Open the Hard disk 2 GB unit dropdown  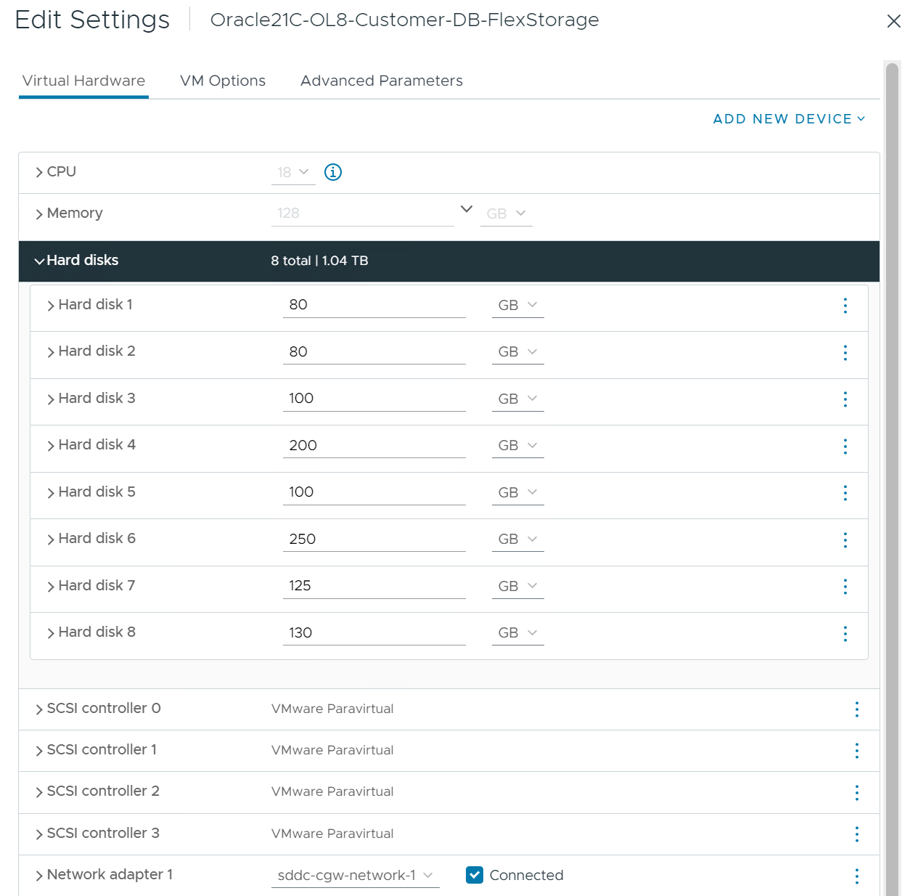click(517, 352)
